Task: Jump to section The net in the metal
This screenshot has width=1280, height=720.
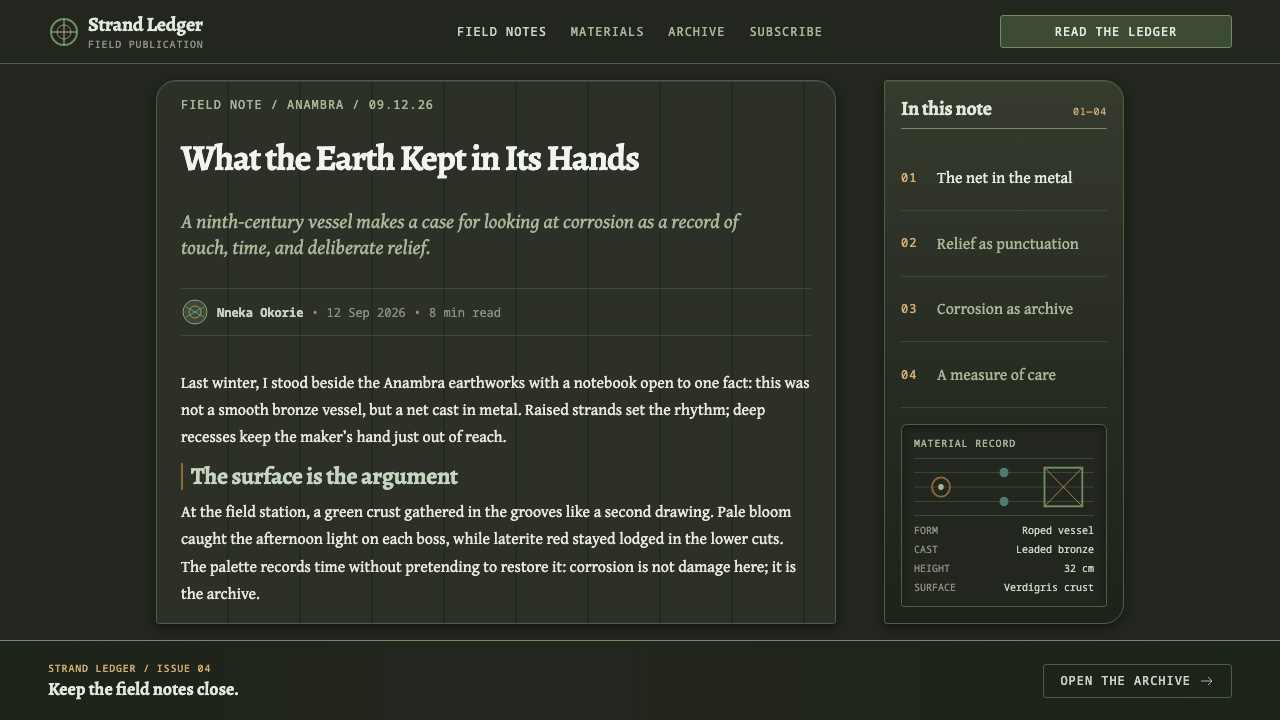Action: tap(1004, 178)
